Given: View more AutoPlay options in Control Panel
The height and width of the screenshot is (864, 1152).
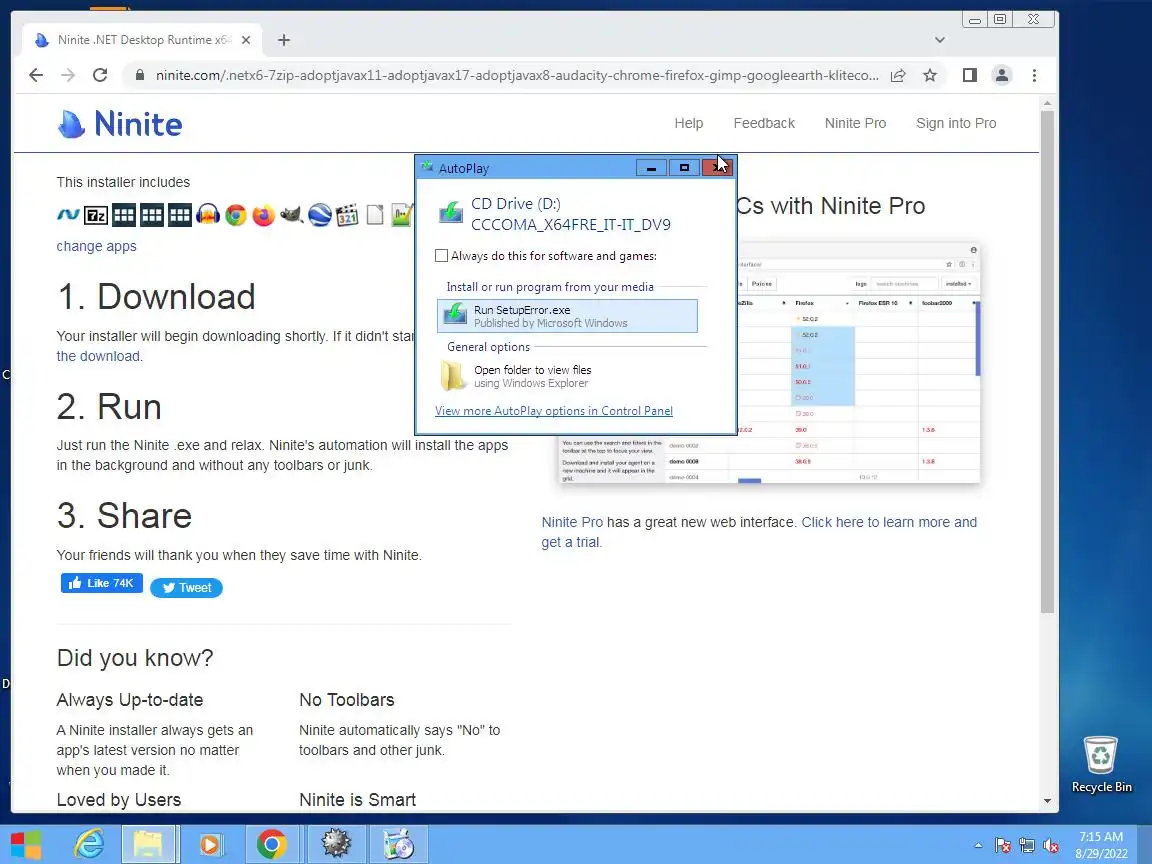Looking at the screenshot, I should coord(554,411).
